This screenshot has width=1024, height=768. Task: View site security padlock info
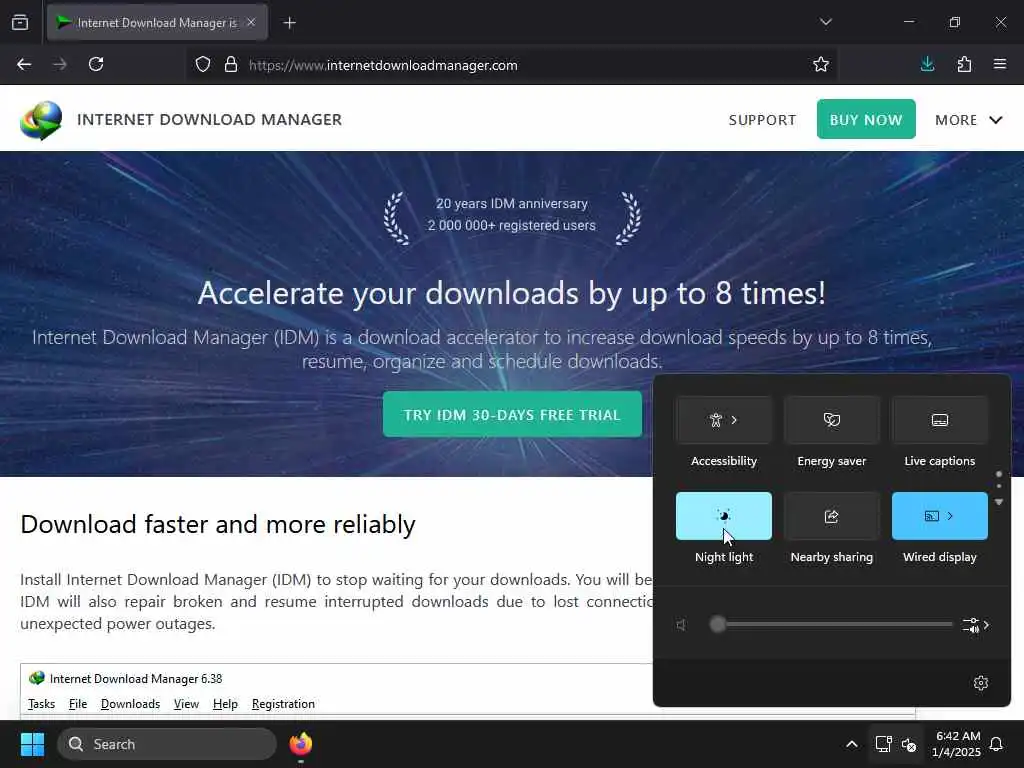tap(231, 65)
